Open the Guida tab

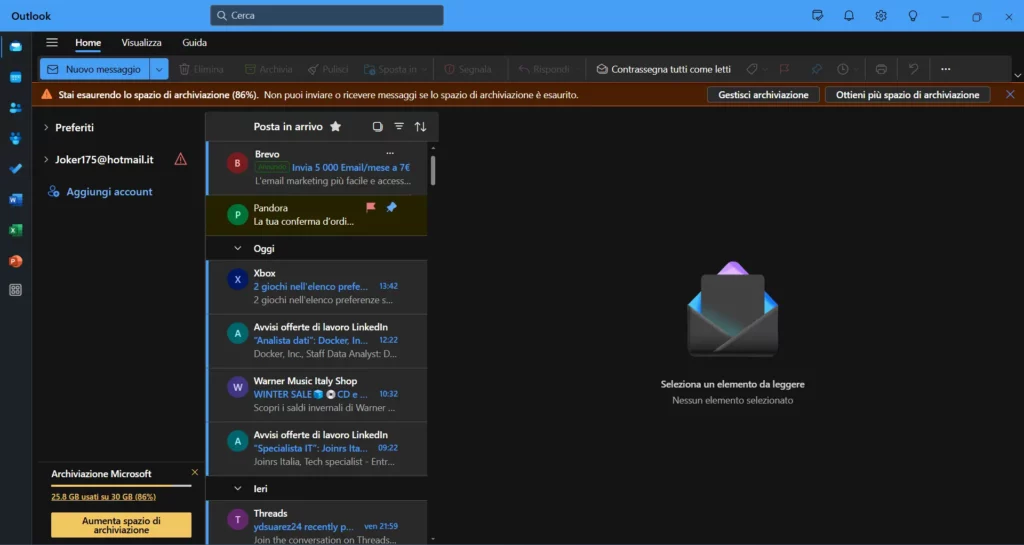click(194, 43)
